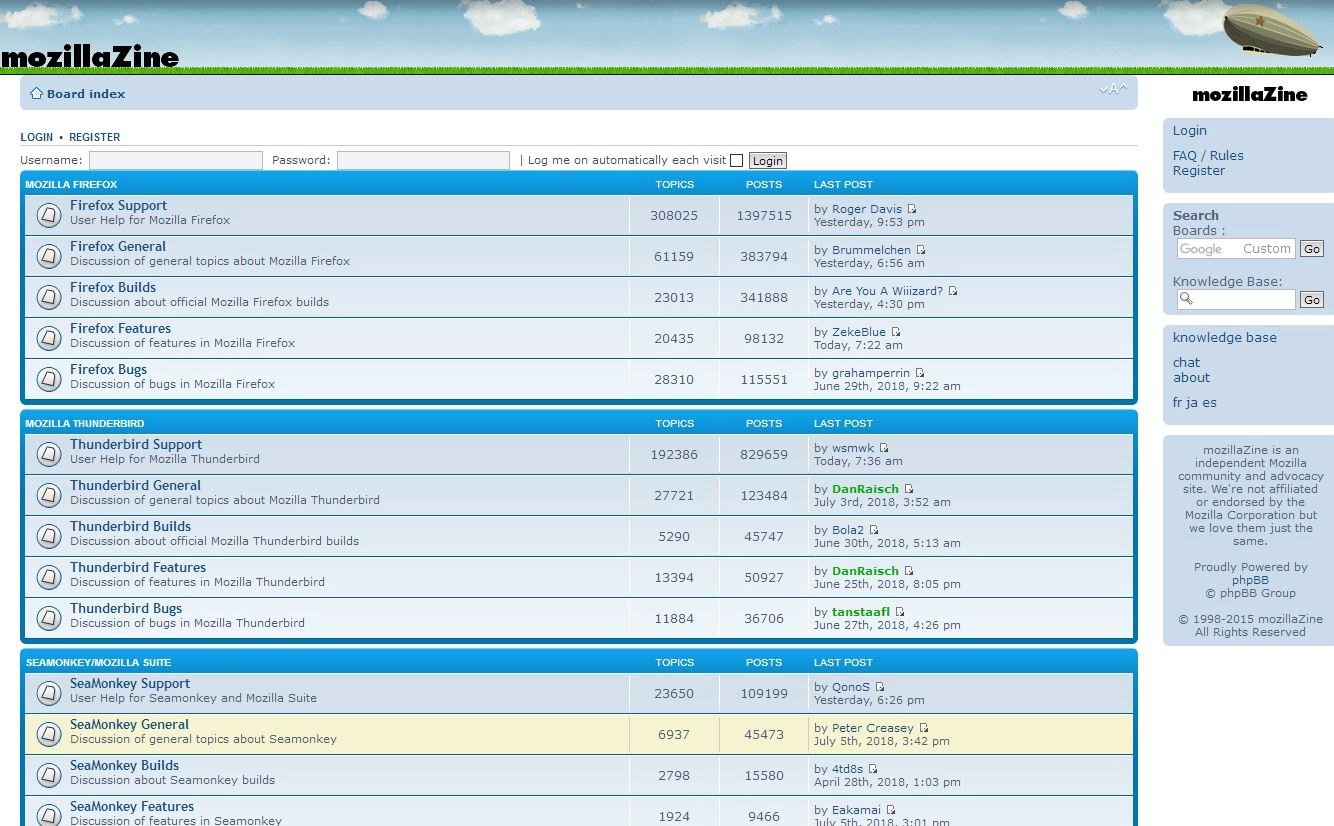1334x826 pixels.
Task: View latest post icon by Roger Davis
Action: (x=912, y=209)
